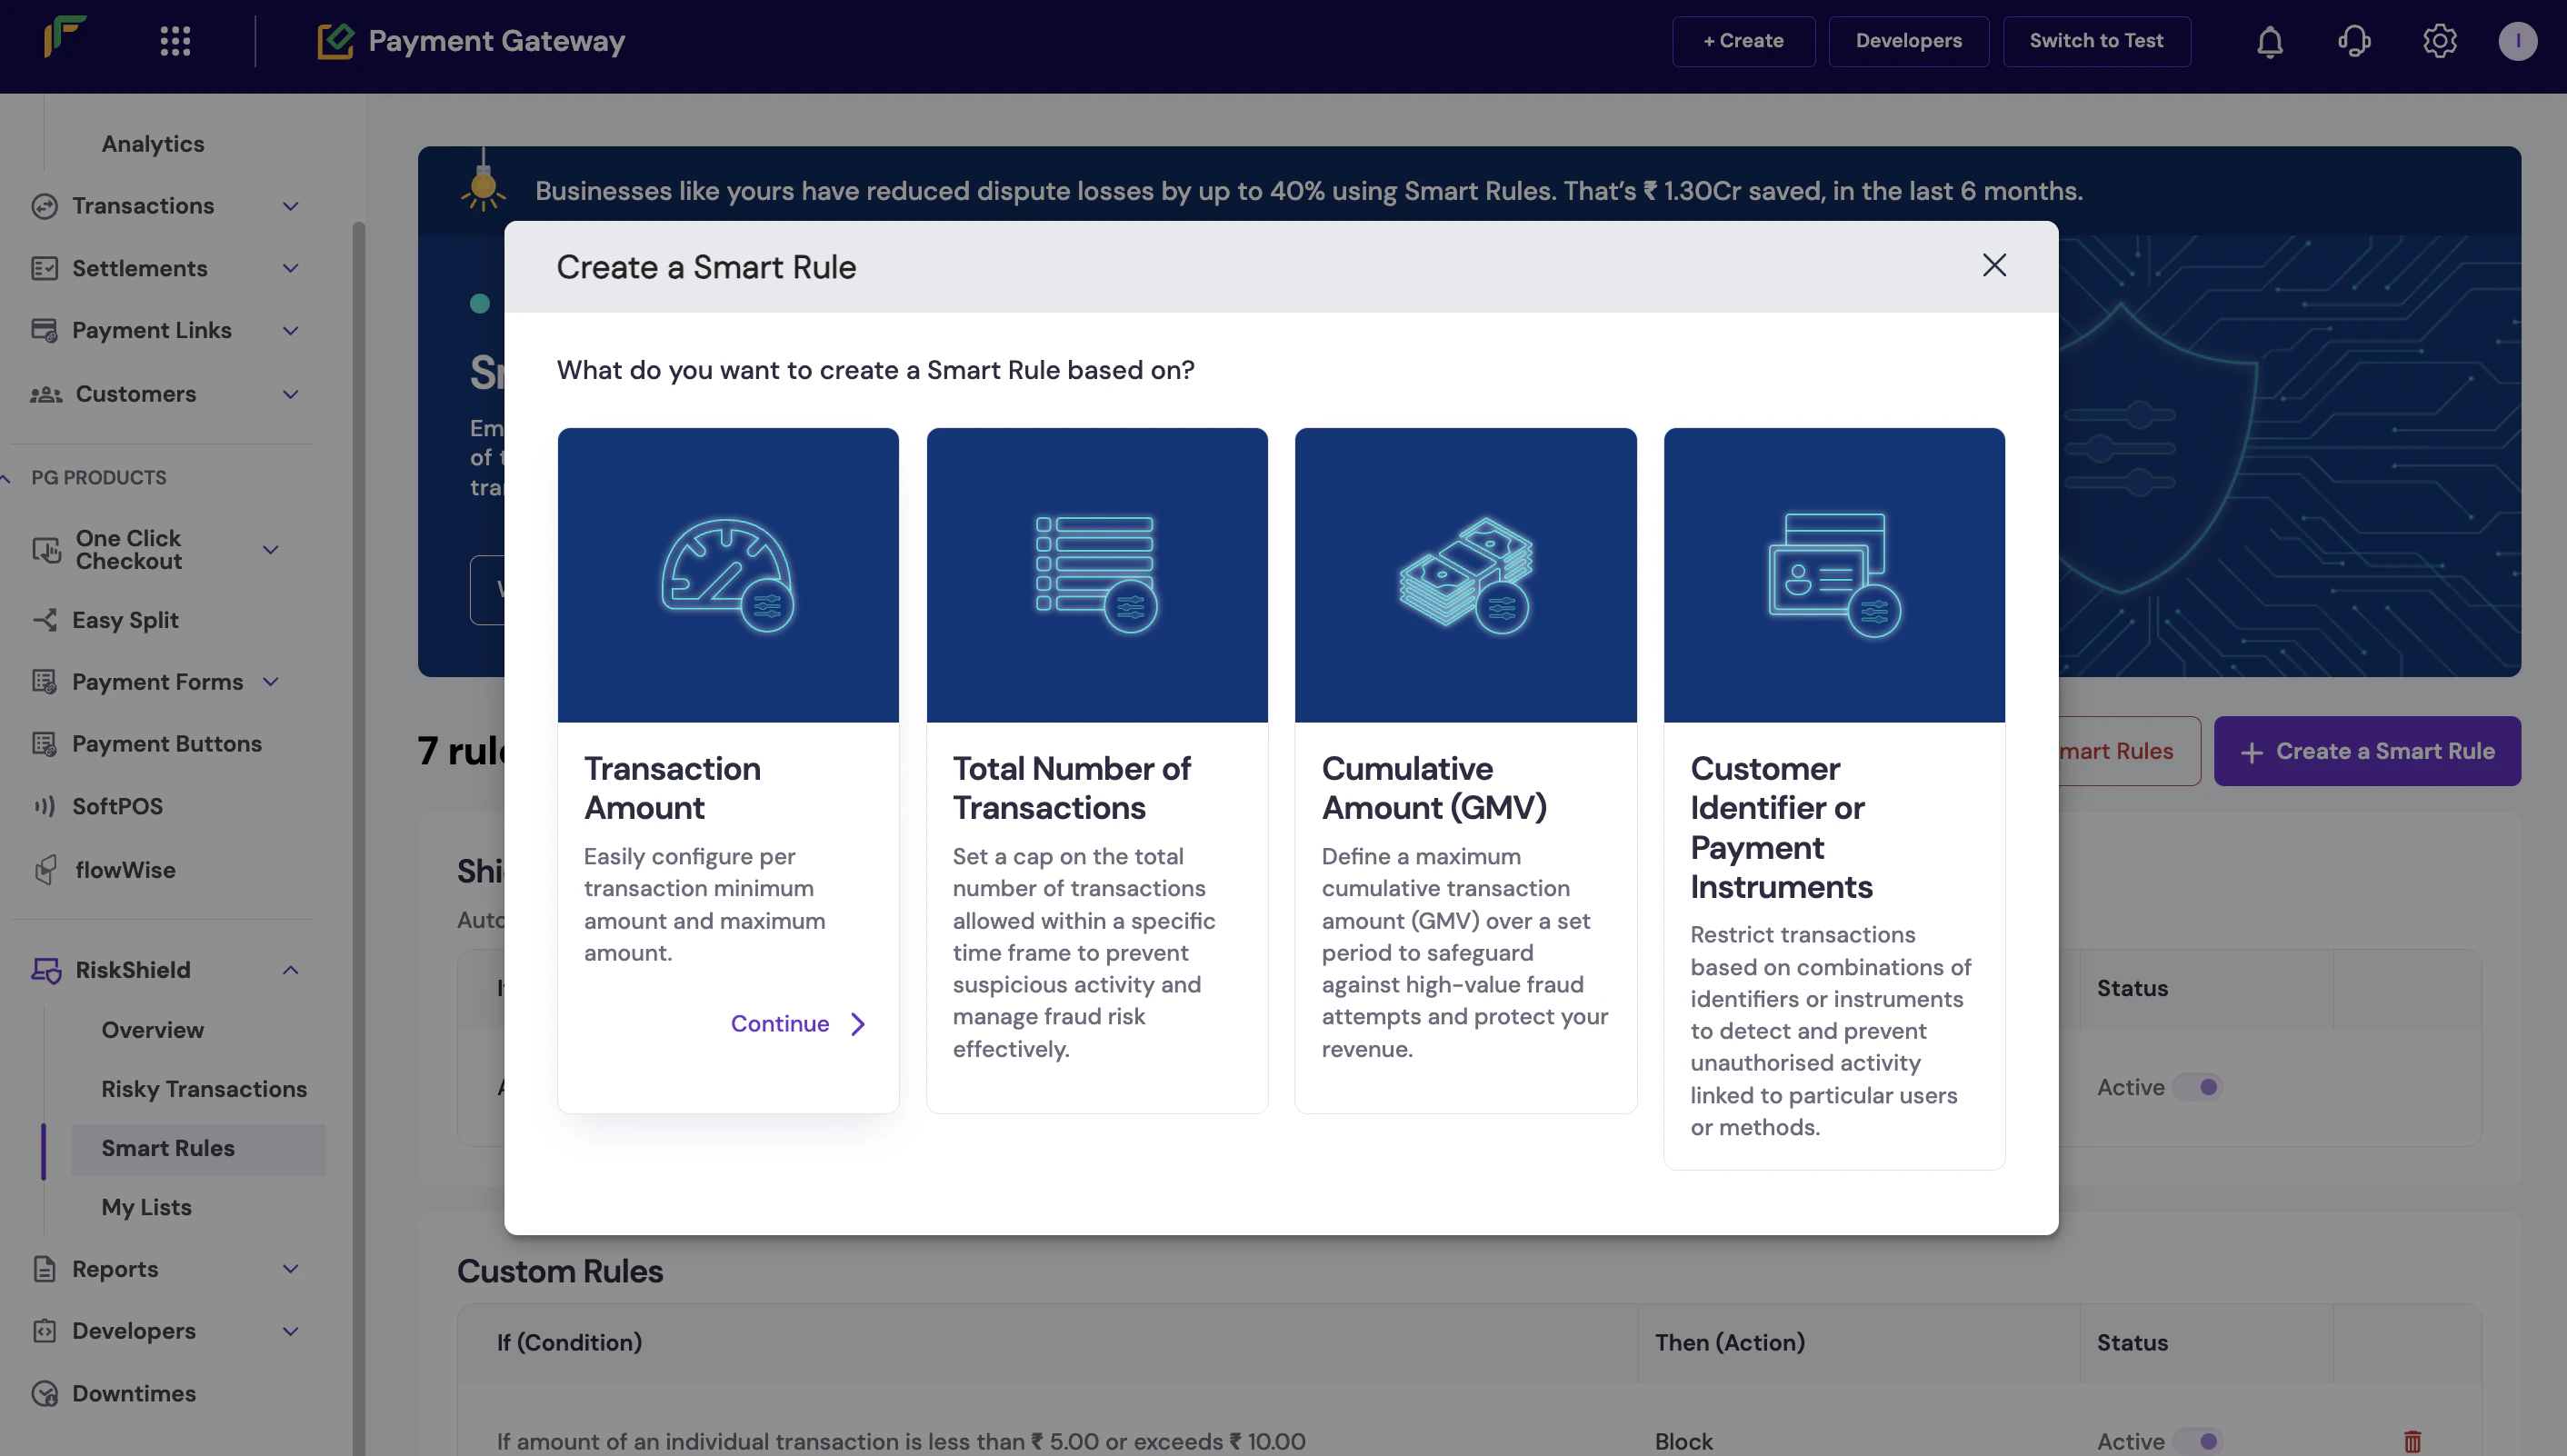Click the user profile avatar icon
This screenshot has height=1456, width=2567.
click(x=2516, y=41)
